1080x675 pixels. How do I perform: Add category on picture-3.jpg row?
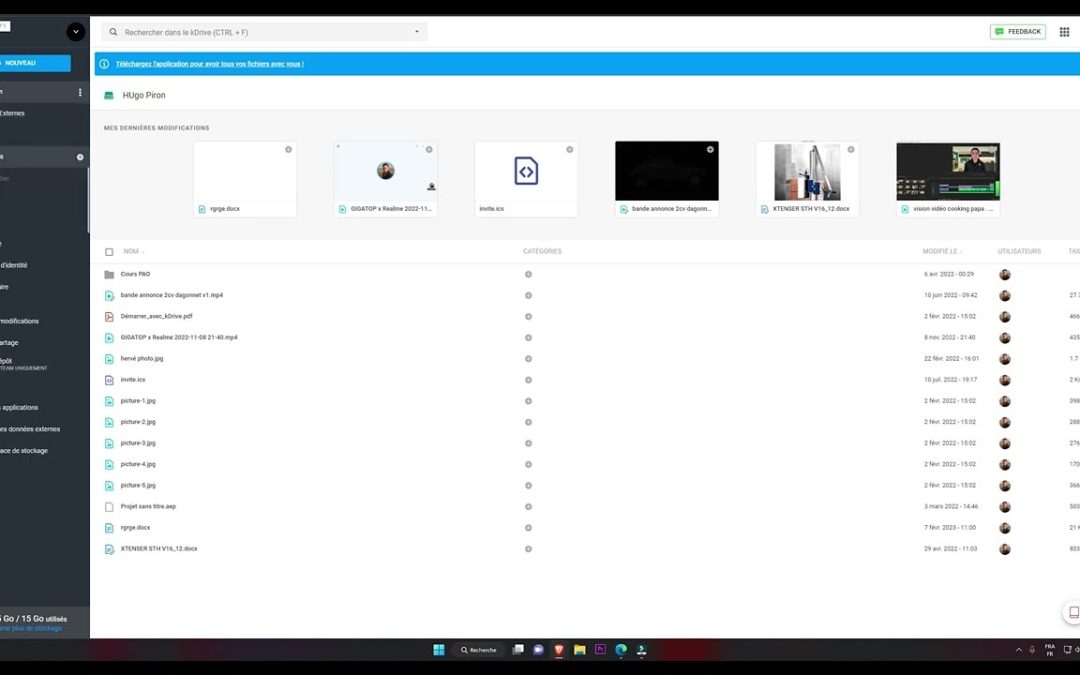[x=528, y=444]
